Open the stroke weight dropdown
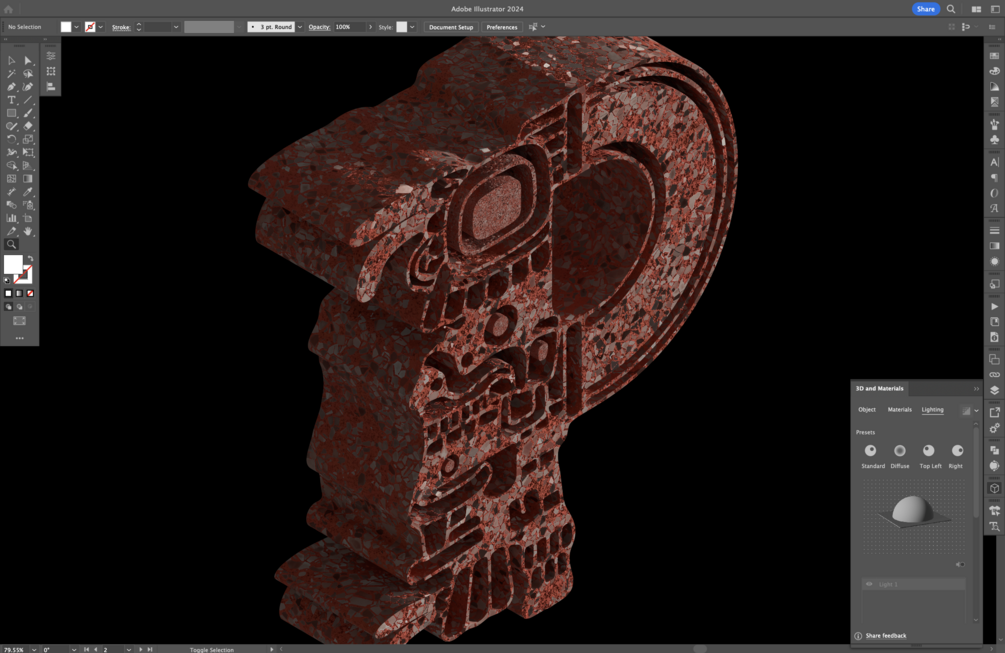 (176, 27)
